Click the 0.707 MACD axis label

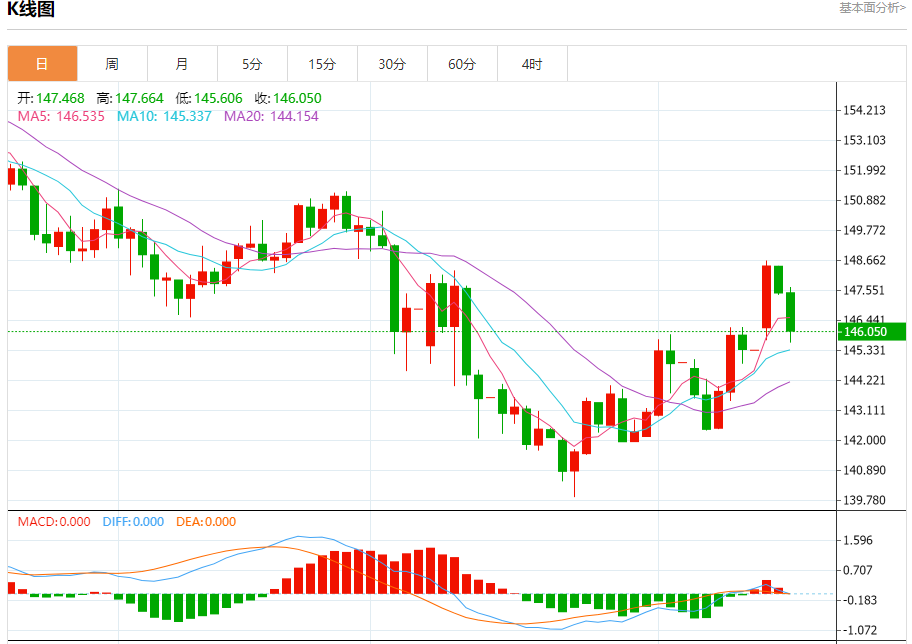(858, 570)
